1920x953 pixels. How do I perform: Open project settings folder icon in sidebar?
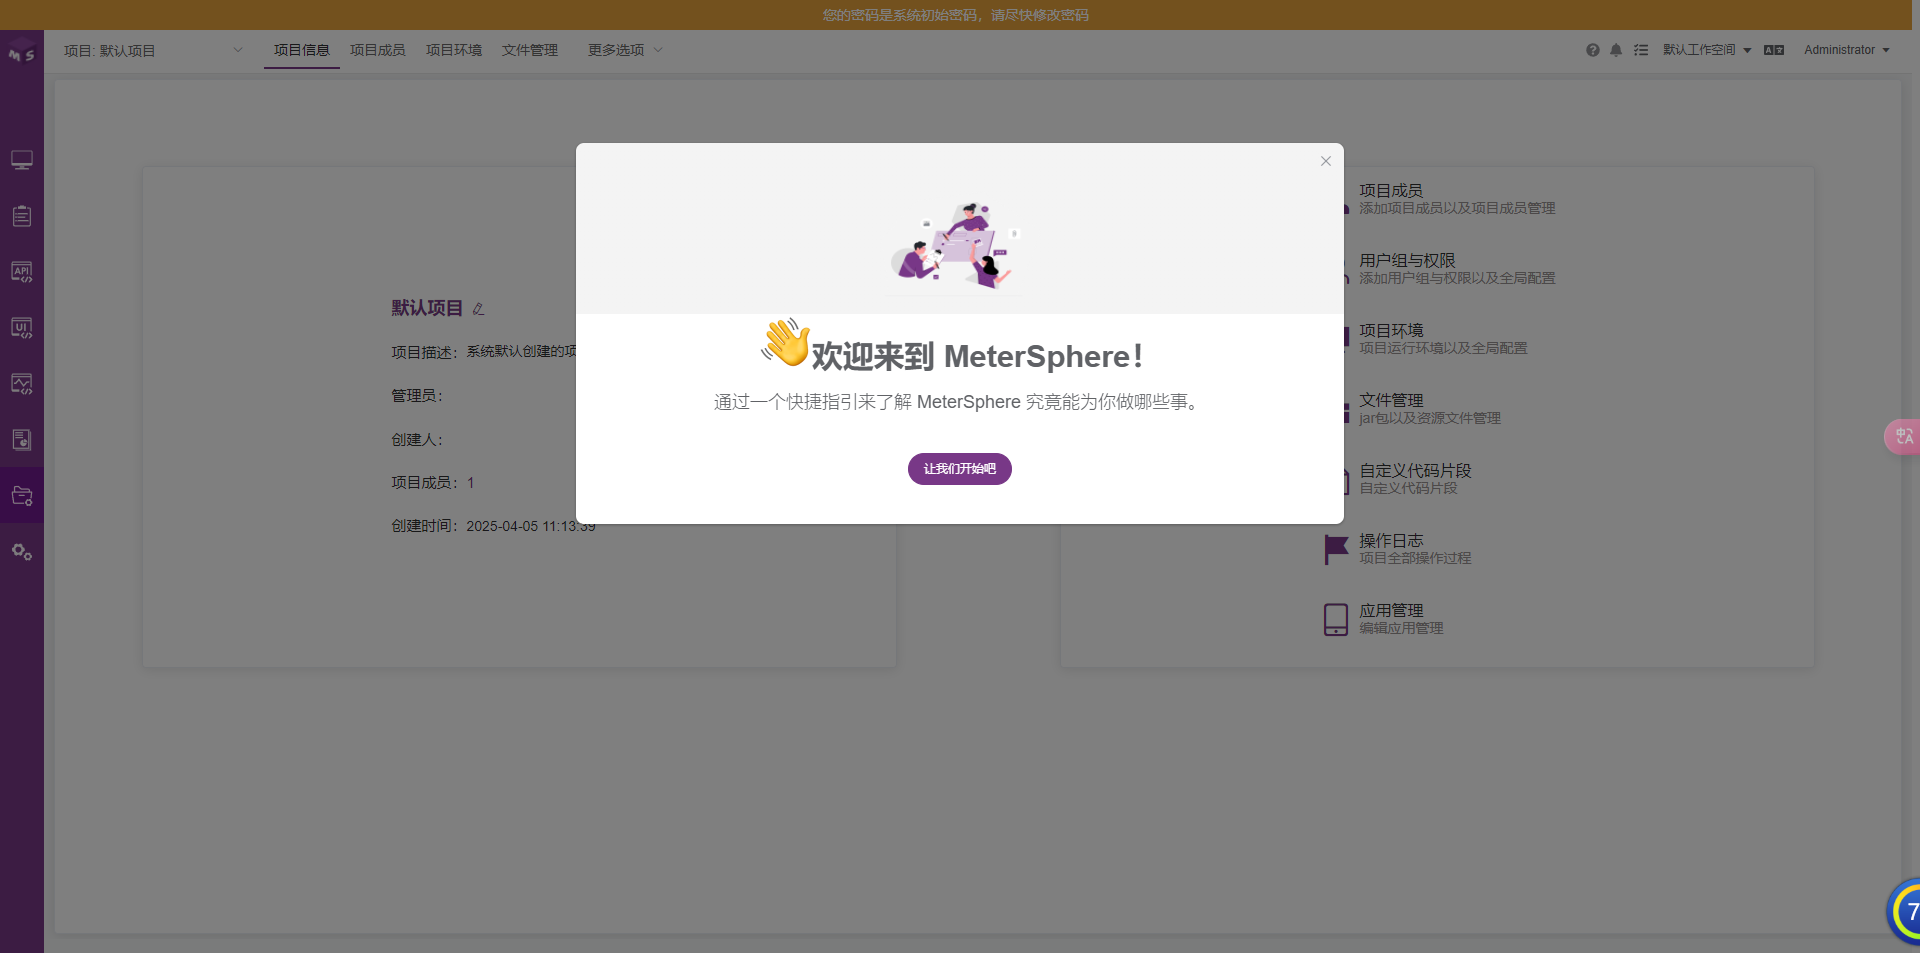[x=22, y=496]
